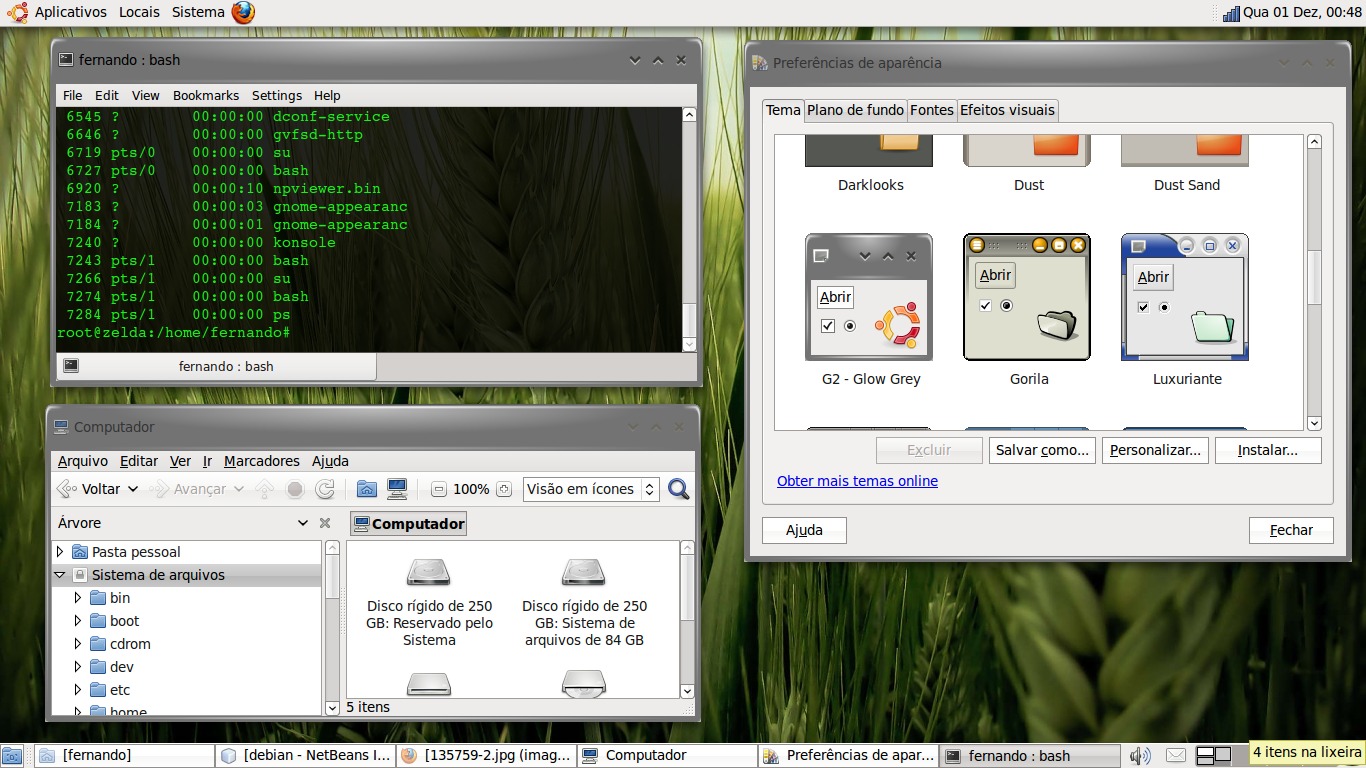This screenshot has height=768, width=1366.
Task: Click the network status icon in top panel
Action: (x=1231, y=13)
